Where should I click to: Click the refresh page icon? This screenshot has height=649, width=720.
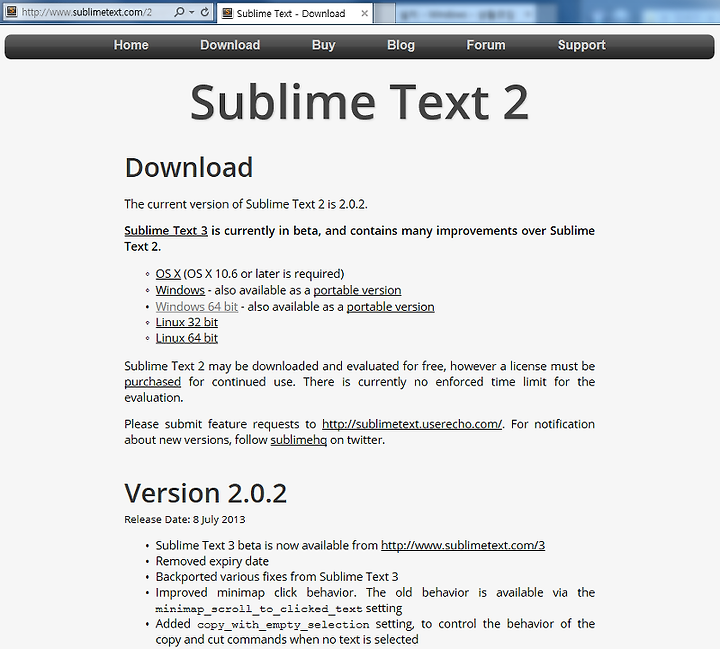205,12
